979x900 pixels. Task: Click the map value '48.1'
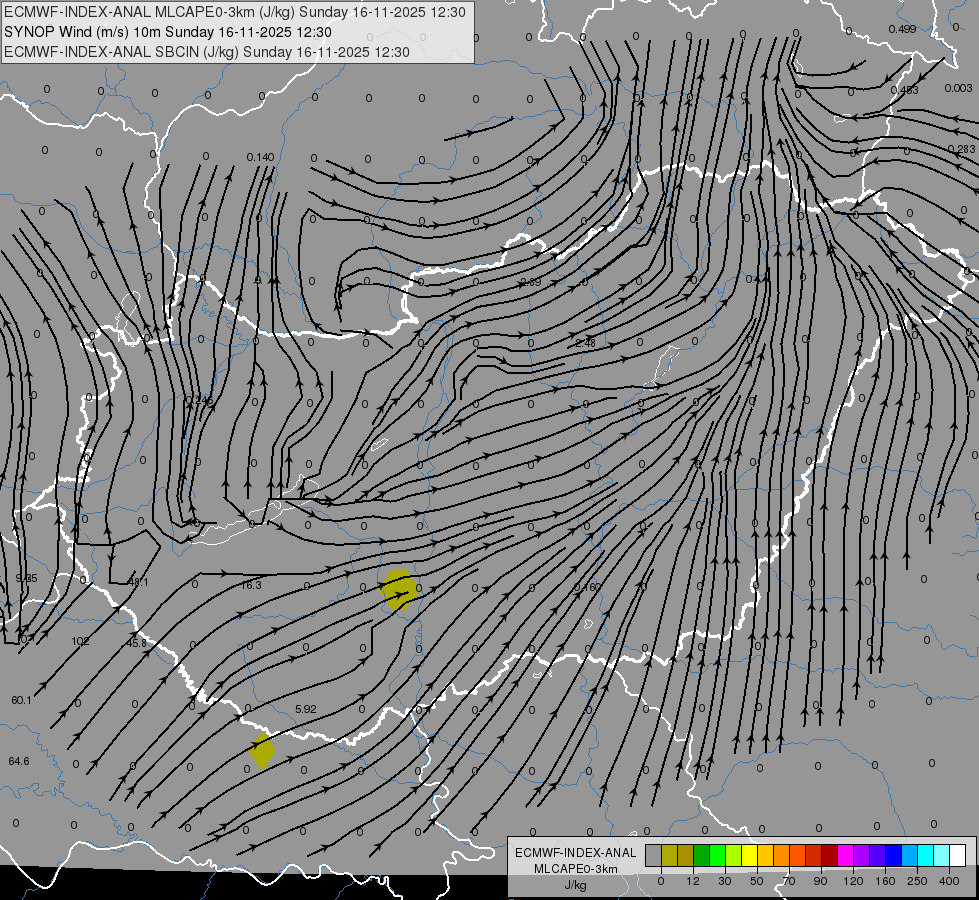click(138, 582)
